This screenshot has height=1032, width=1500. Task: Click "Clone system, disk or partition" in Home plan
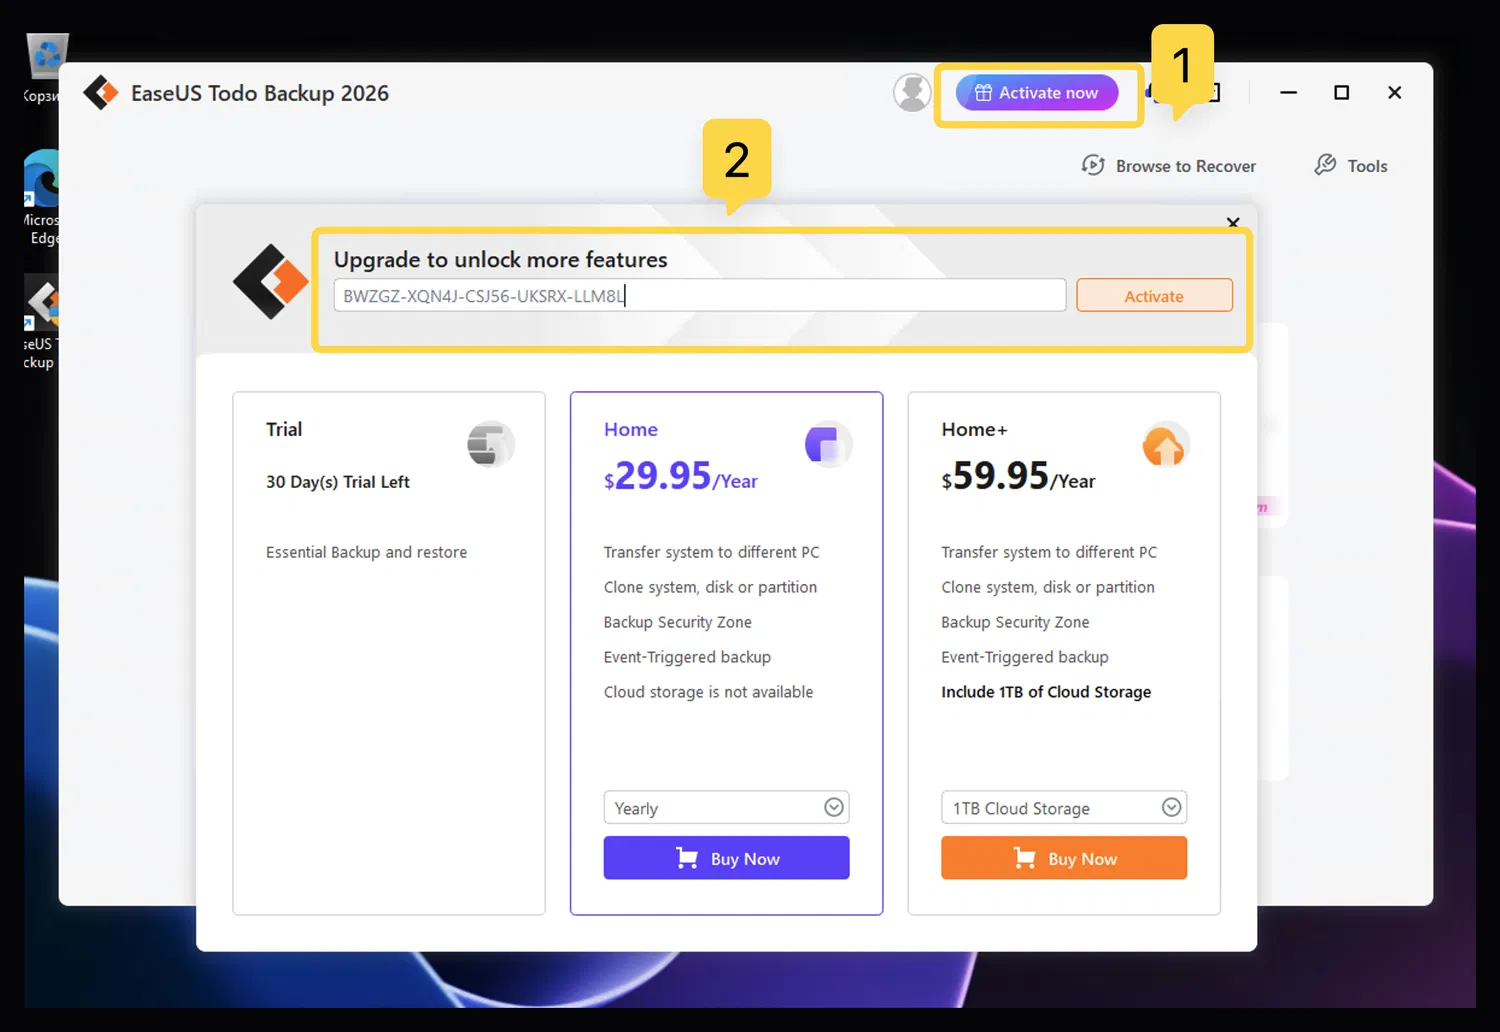click(x=711, y=587)
